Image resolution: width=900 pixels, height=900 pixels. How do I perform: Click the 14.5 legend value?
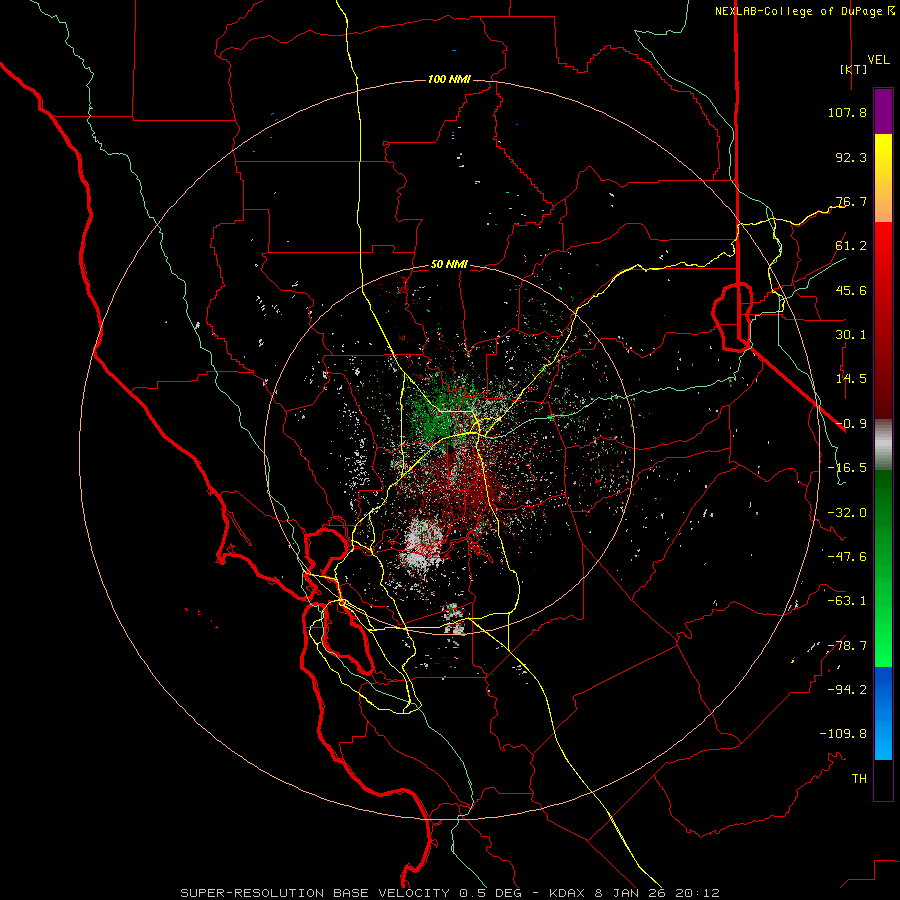(851, 379)
